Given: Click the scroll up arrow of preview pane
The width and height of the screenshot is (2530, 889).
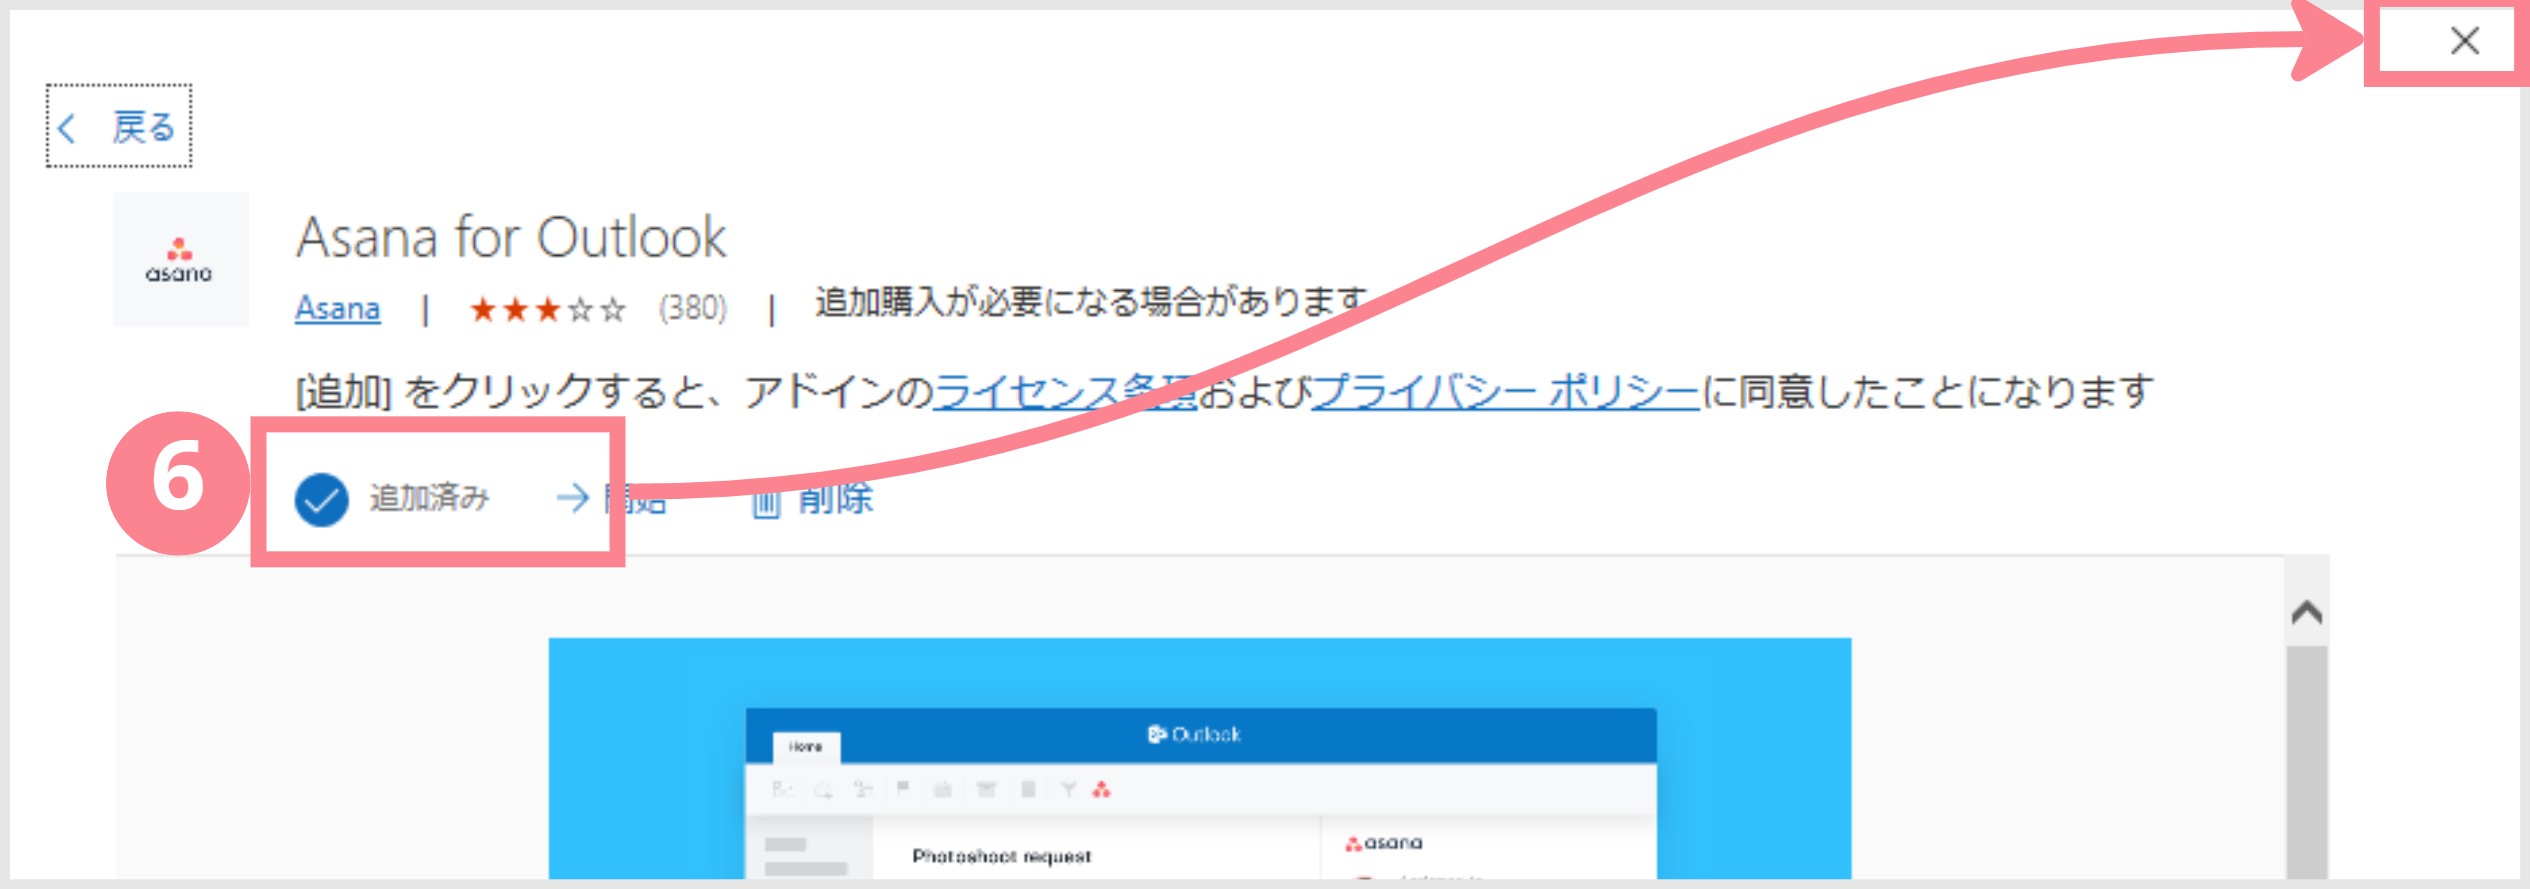Looking at the screenshot, I should tap(2306, 612).
